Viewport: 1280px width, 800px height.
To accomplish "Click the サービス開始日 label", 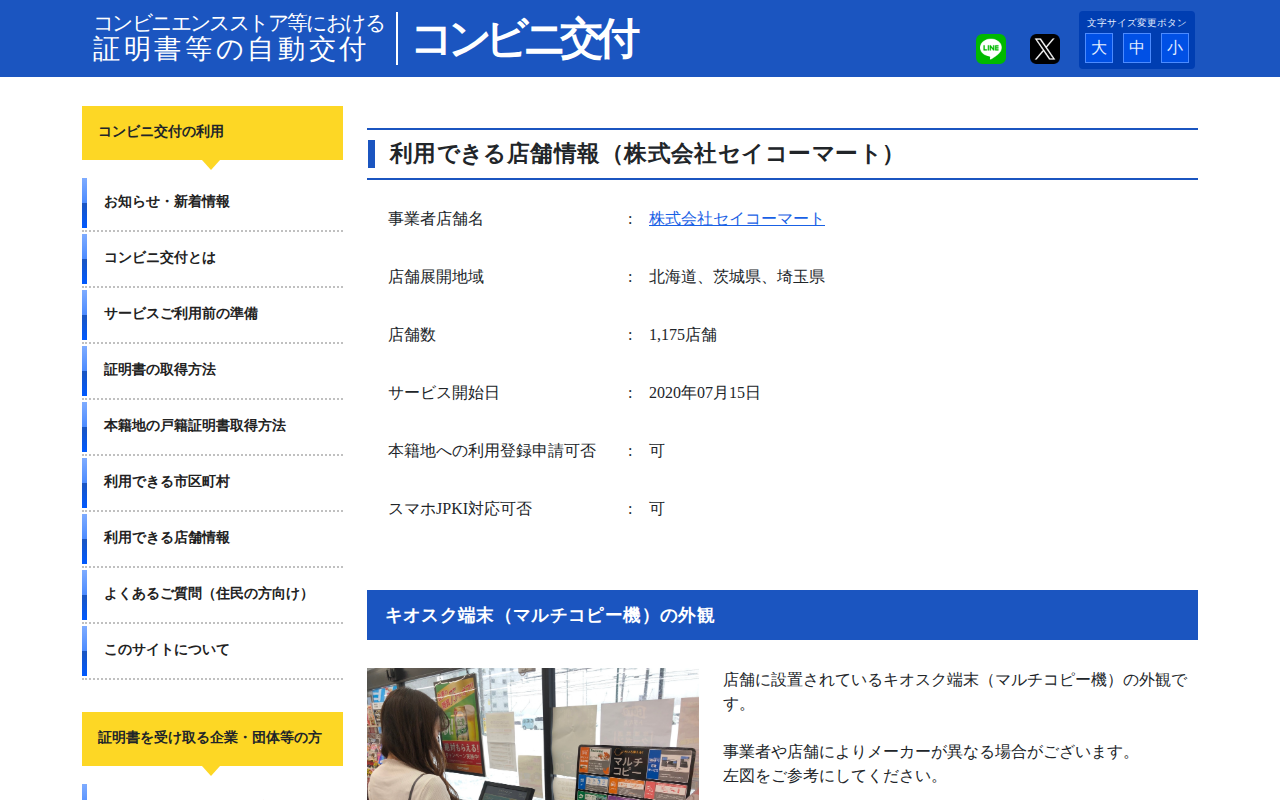I will 444,393.
